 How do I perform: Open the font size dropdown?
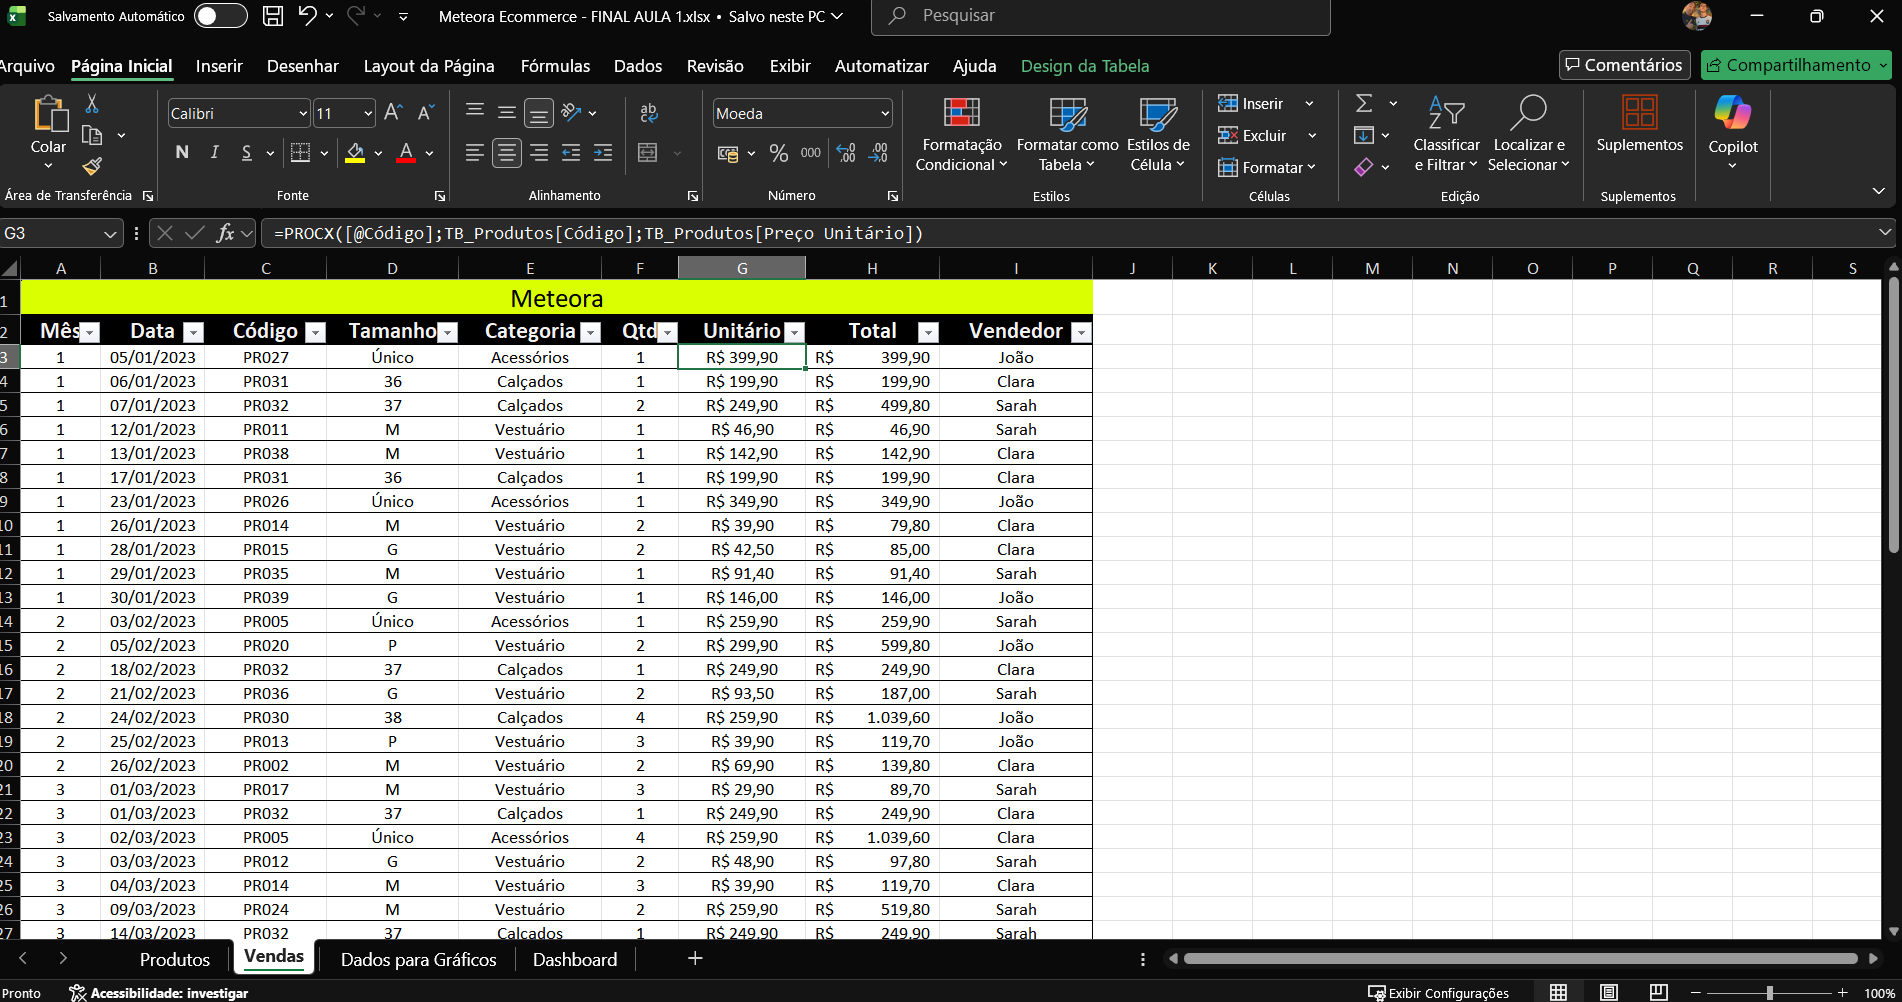368,114
